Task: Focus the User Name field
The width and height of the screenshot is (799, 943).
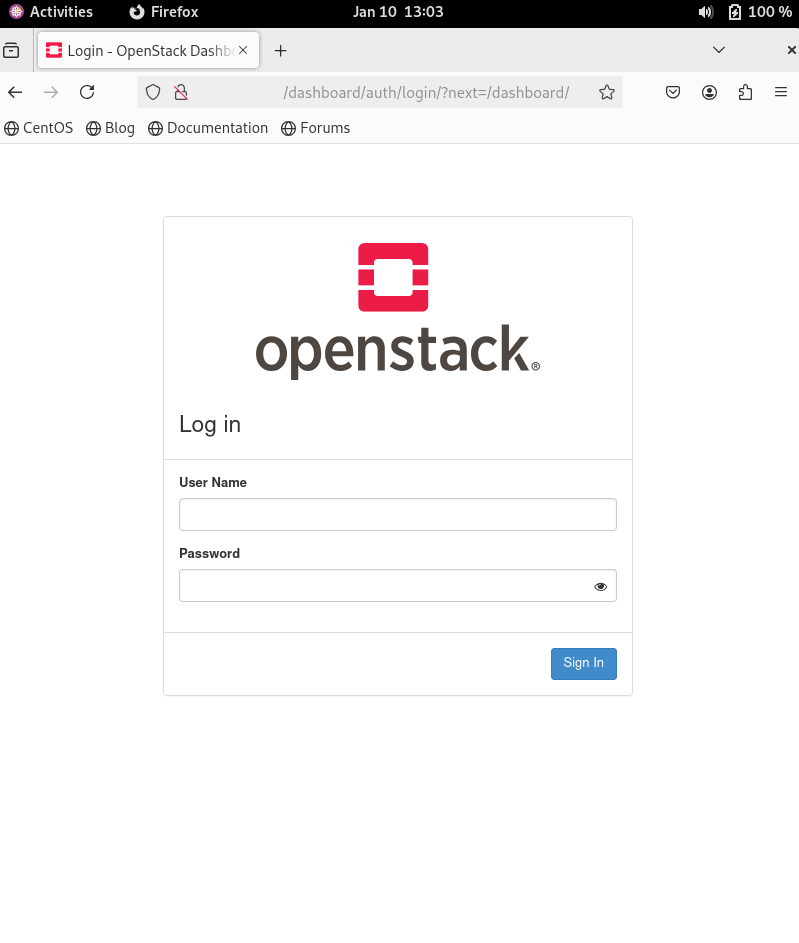Action: point(398,514)
